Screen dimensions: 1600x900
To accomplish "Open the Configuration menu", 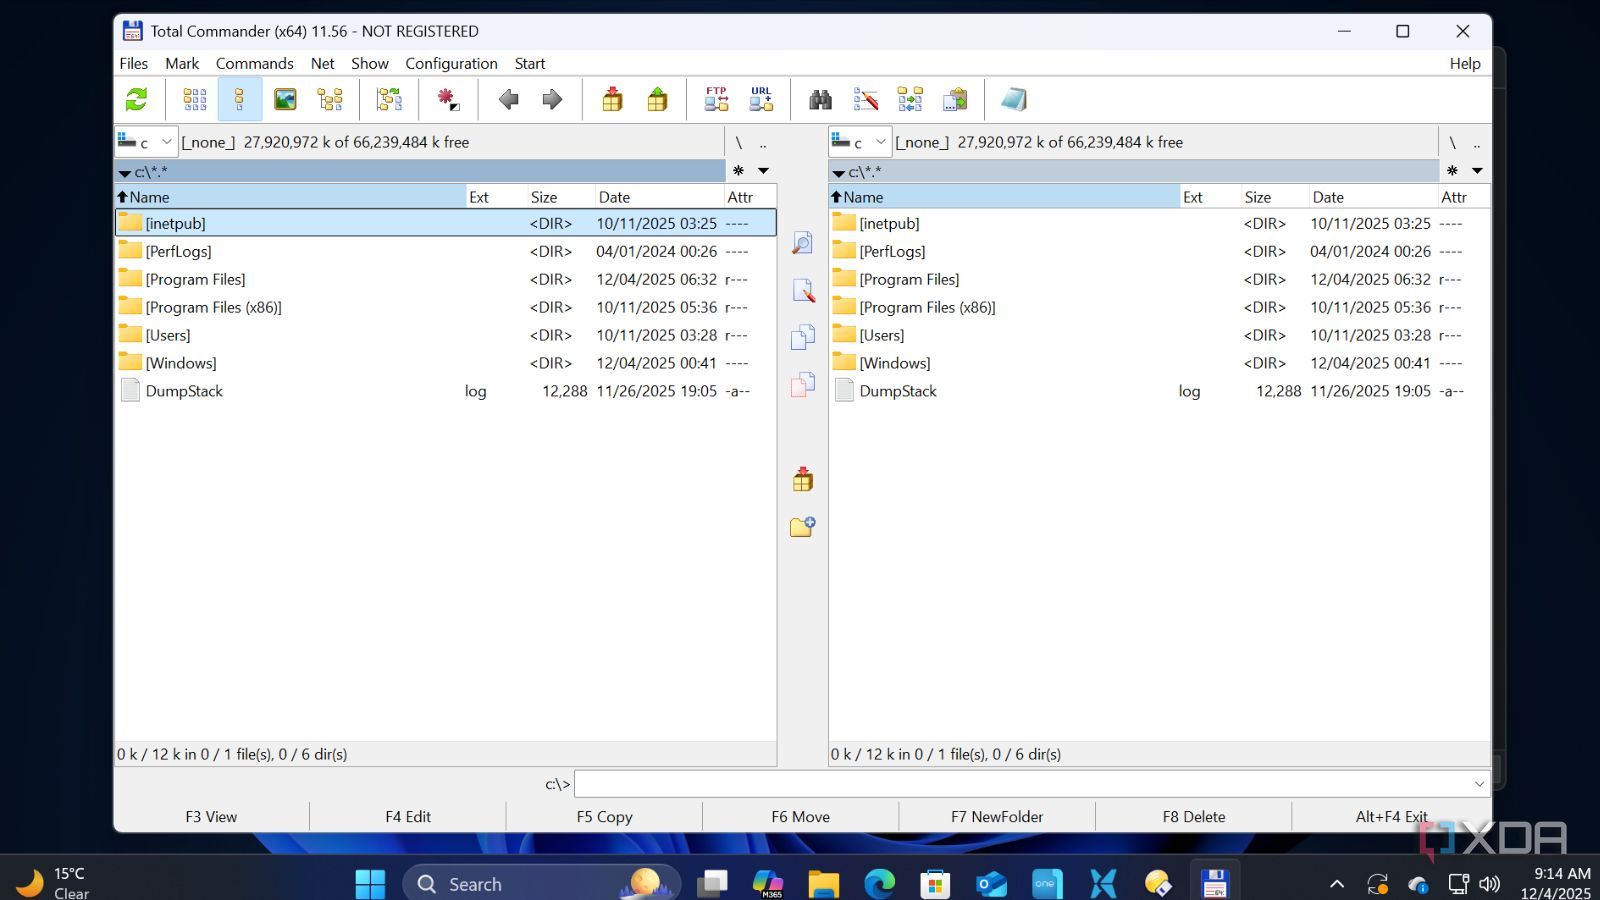I will 451,63.
